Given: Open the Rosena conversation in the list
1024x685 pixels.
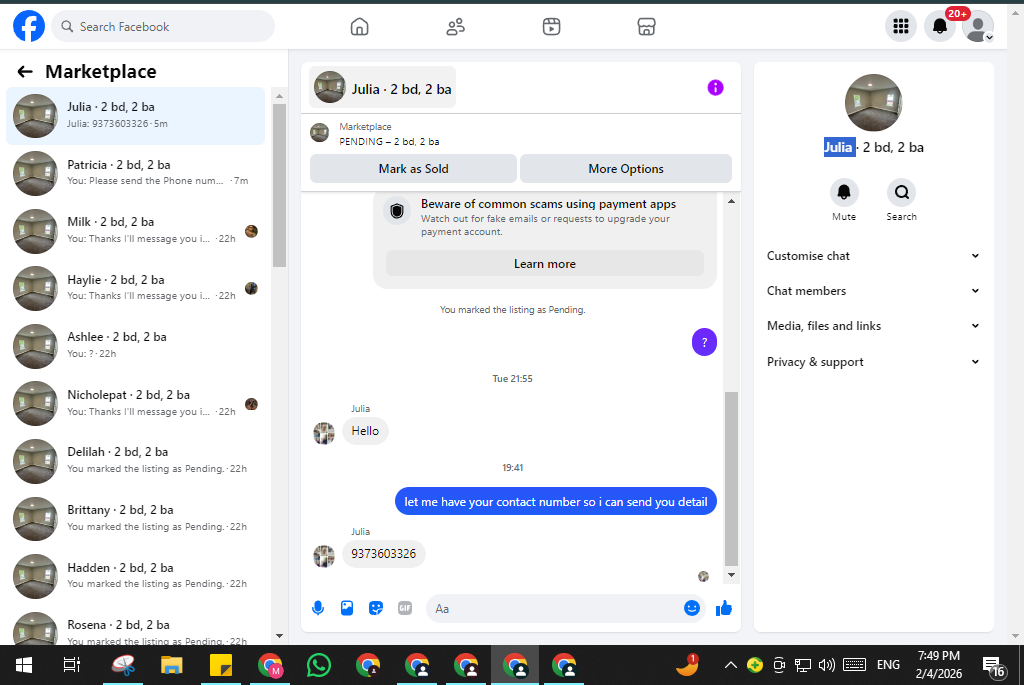Looking at the screenshot, I should pos(136,627).
